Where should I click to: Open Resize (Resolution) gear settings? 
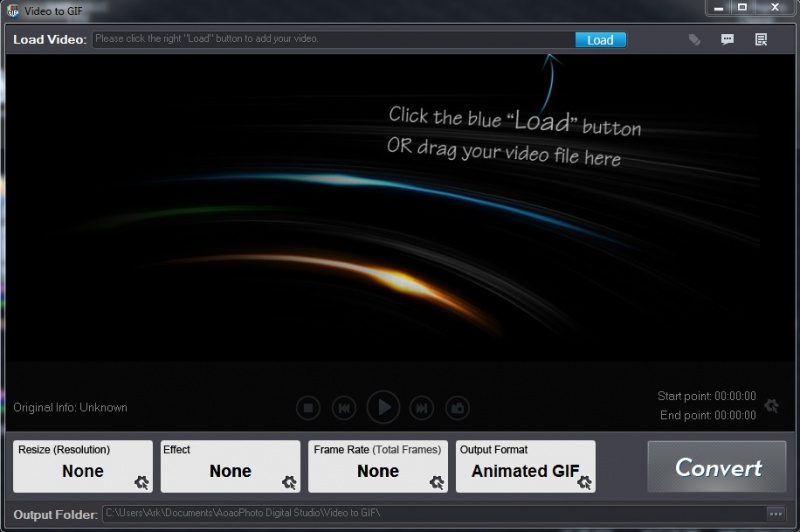point(141,482)
